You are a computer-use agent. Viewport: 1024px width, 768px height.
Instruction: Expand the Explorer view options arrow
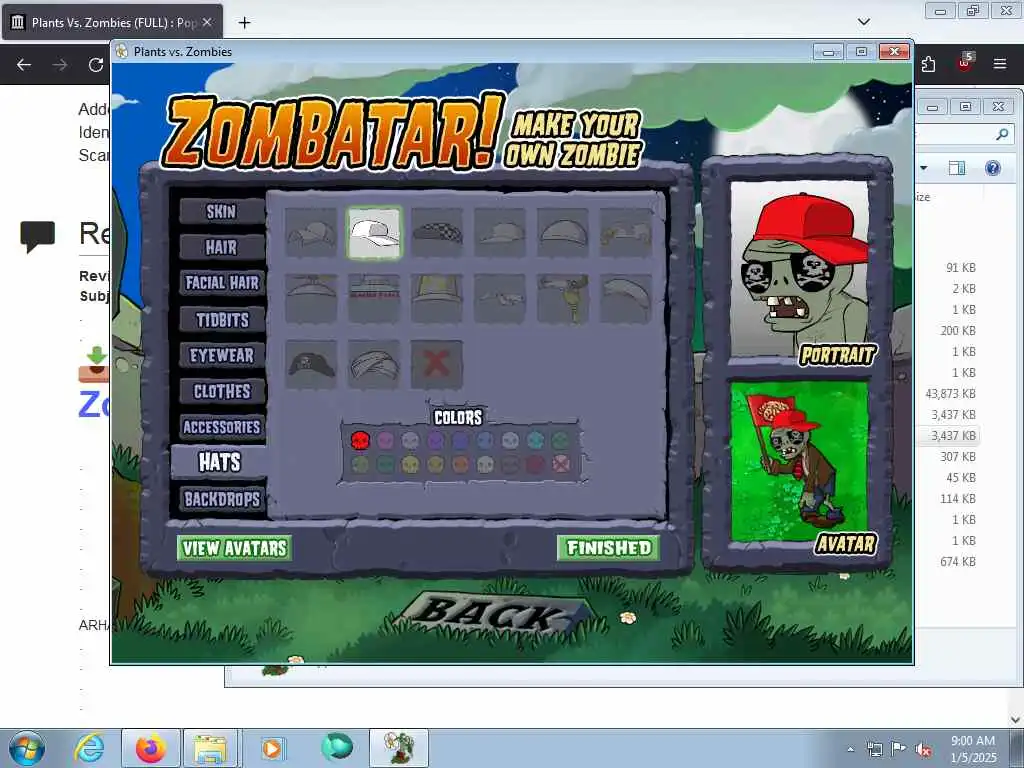pos(923,168)
